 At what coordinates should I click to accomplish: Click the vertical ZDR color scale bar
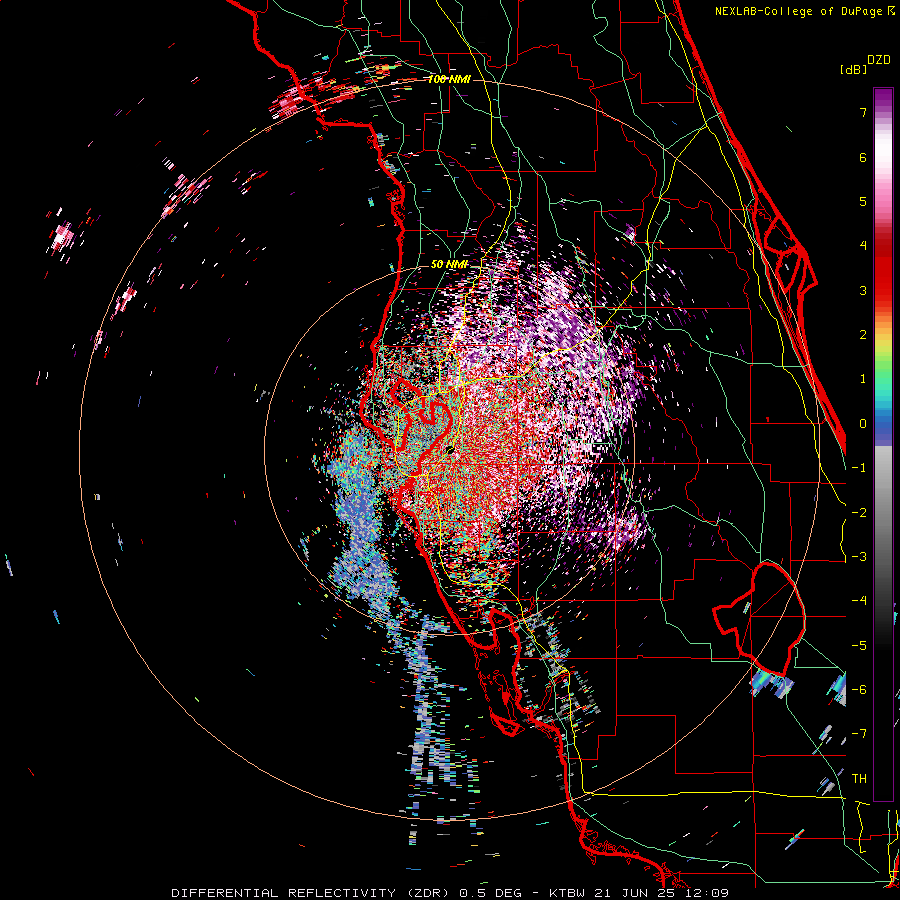click(883, 444)
